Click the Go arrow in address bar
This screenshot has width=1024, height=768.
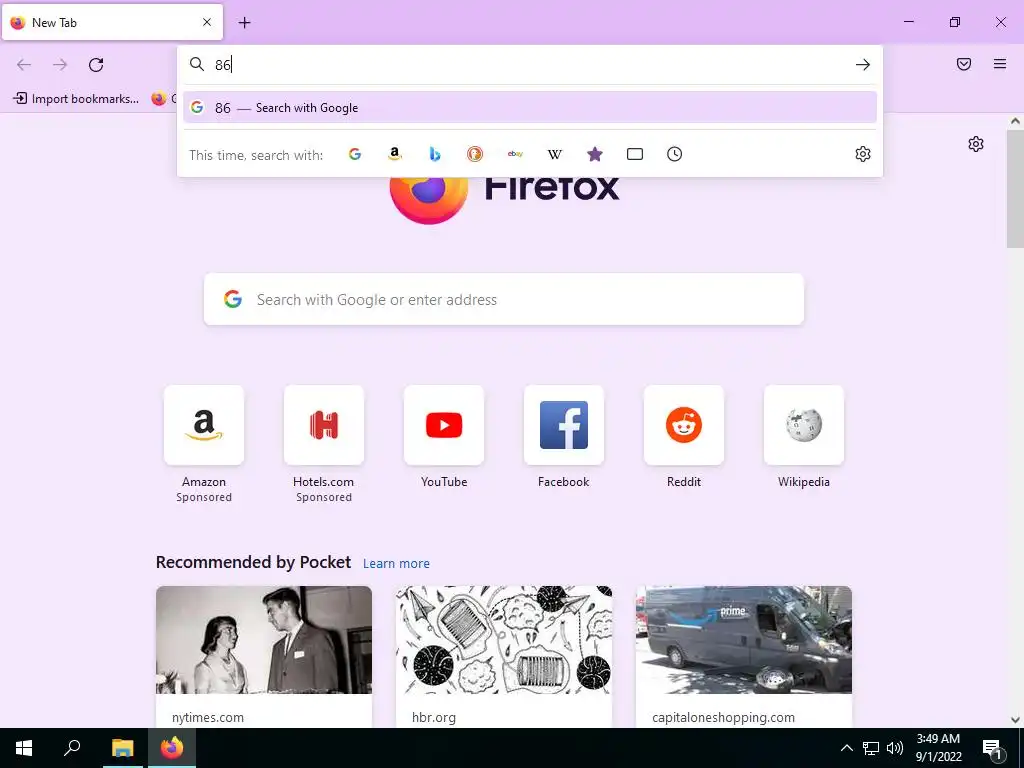(863, 65)
